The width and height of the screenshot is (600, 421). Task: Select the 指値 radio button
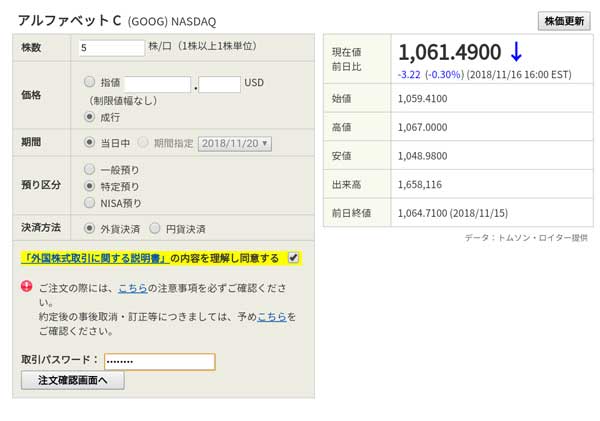90,83
